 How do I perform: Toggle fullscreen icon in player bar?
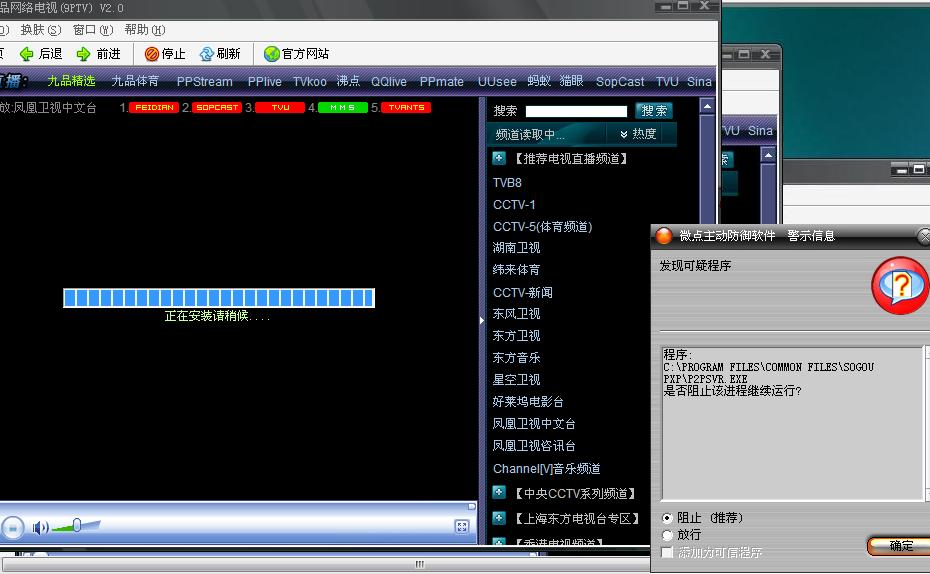[461, 527]
